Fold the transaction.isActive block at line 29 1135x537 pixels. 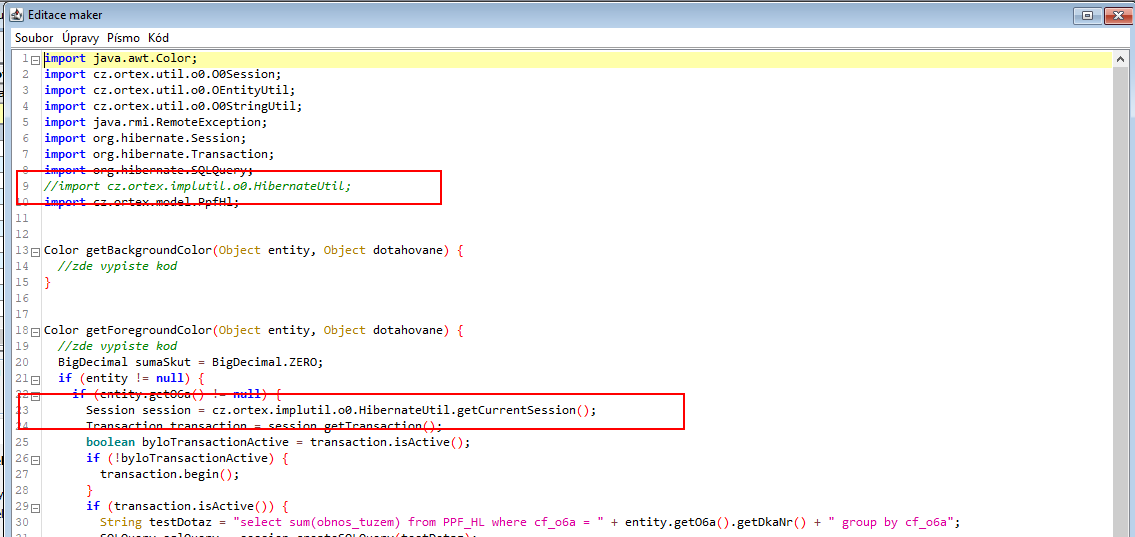pos(36,507)
